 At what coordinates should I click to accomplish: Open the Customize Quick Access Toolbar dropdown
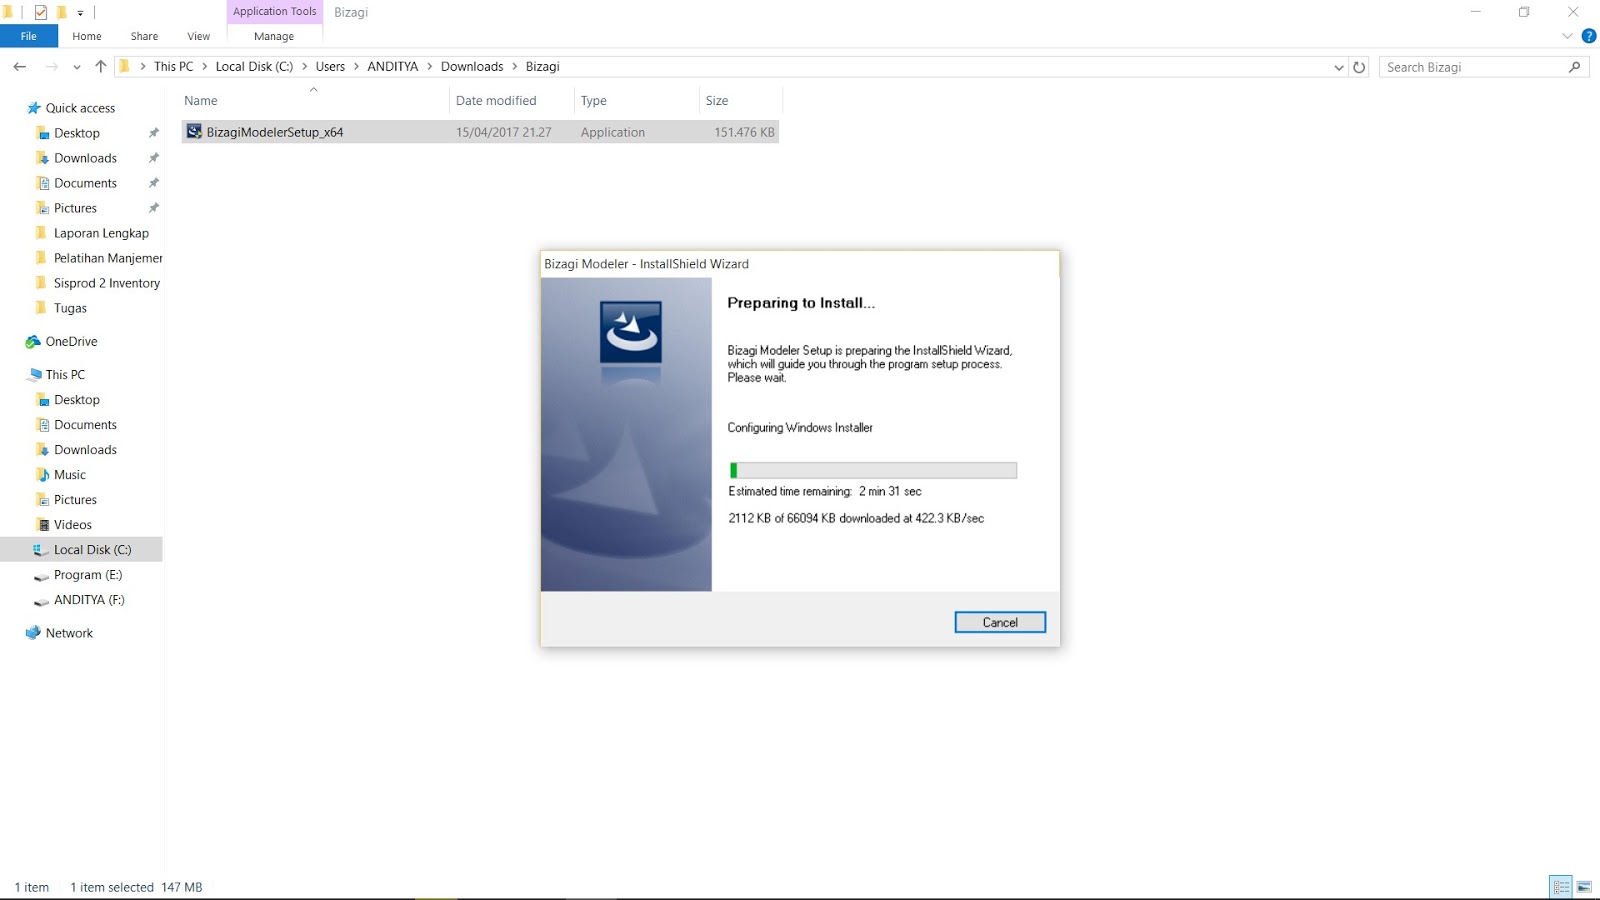point(80,13)
